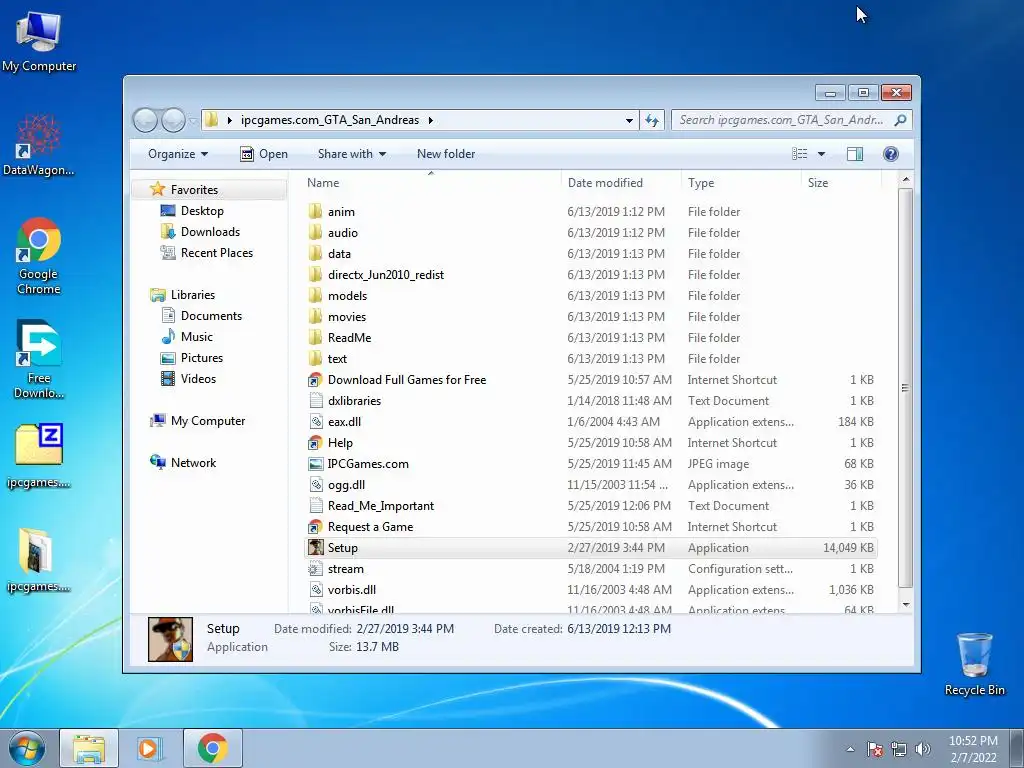Open the More view options dropdown arrow
This screenshot has height=768, width=1024.
[x=821, y=154]
